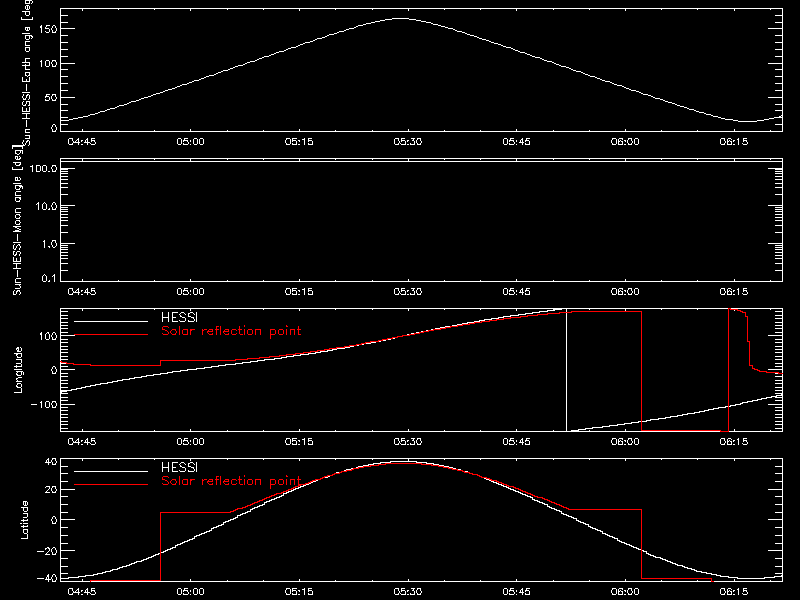Select the 06:00 time label under Moon angle plot
Image resolution: width=800 pixels, height=600 pixels.
coord(625,291)
